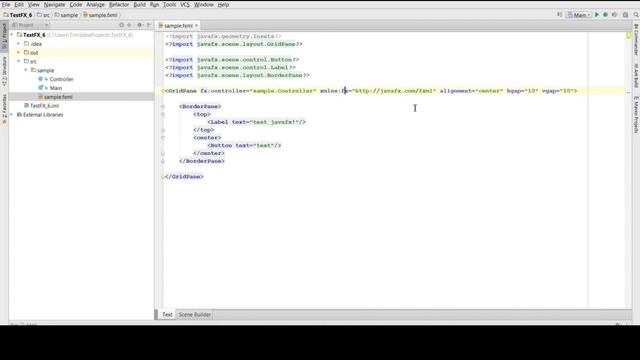The width and height of the screenshot is (640, 360).
Task: Click the Button text="test" code line
Action: 244,145
